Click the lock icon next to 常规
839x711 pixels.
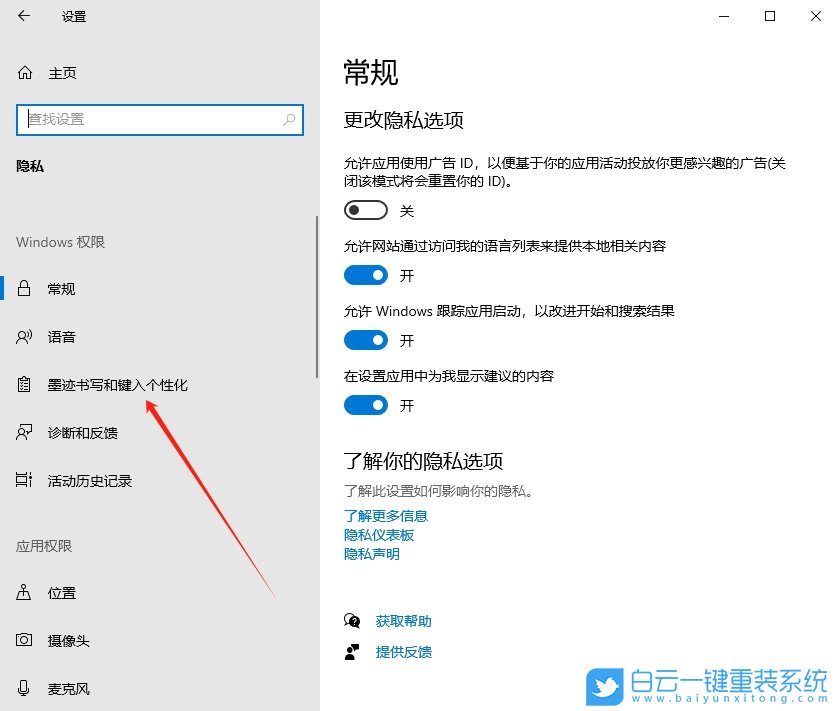pos(24,289)
